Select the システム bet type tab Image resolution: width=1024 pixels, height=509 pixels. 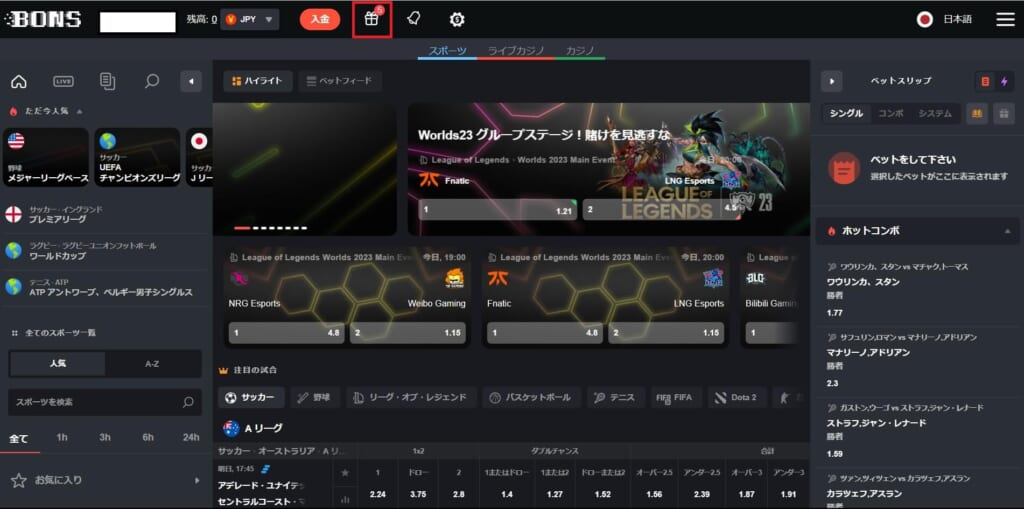935,113
